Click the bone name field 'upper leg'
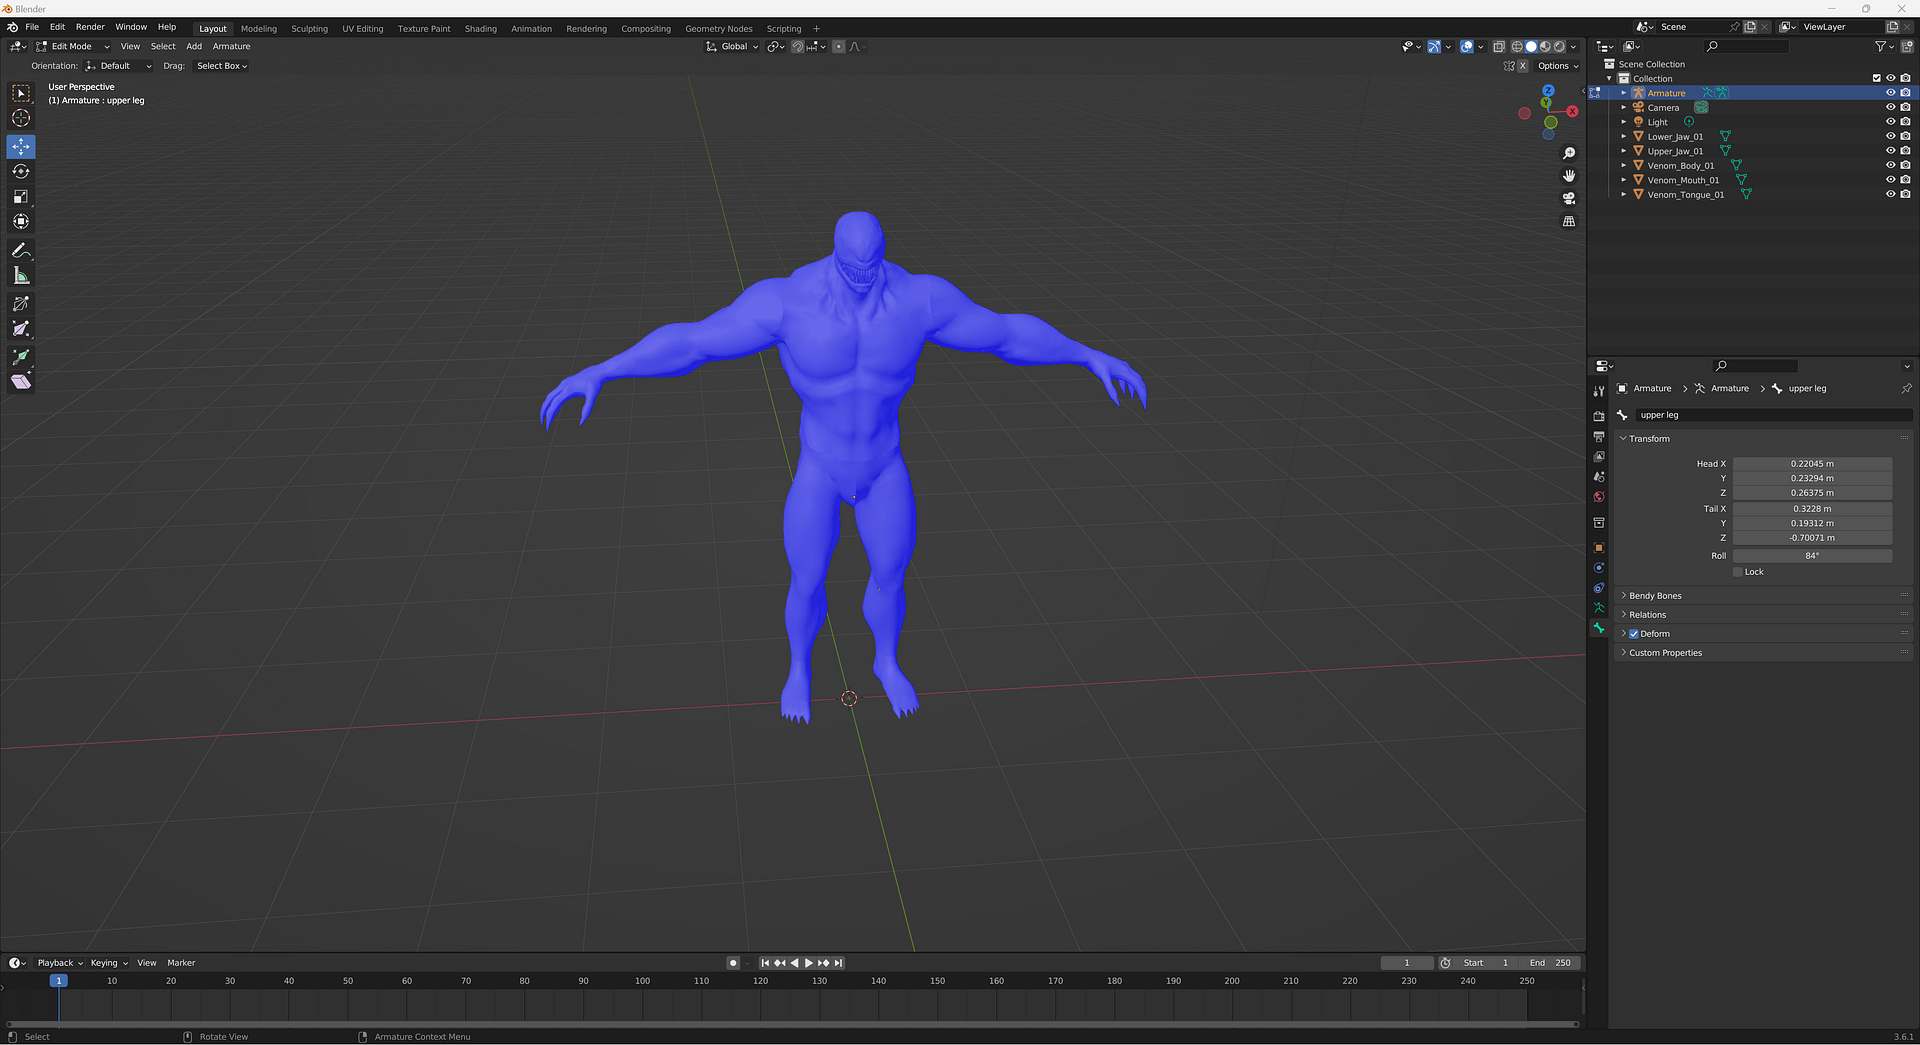 click(x=1773, y=415)
